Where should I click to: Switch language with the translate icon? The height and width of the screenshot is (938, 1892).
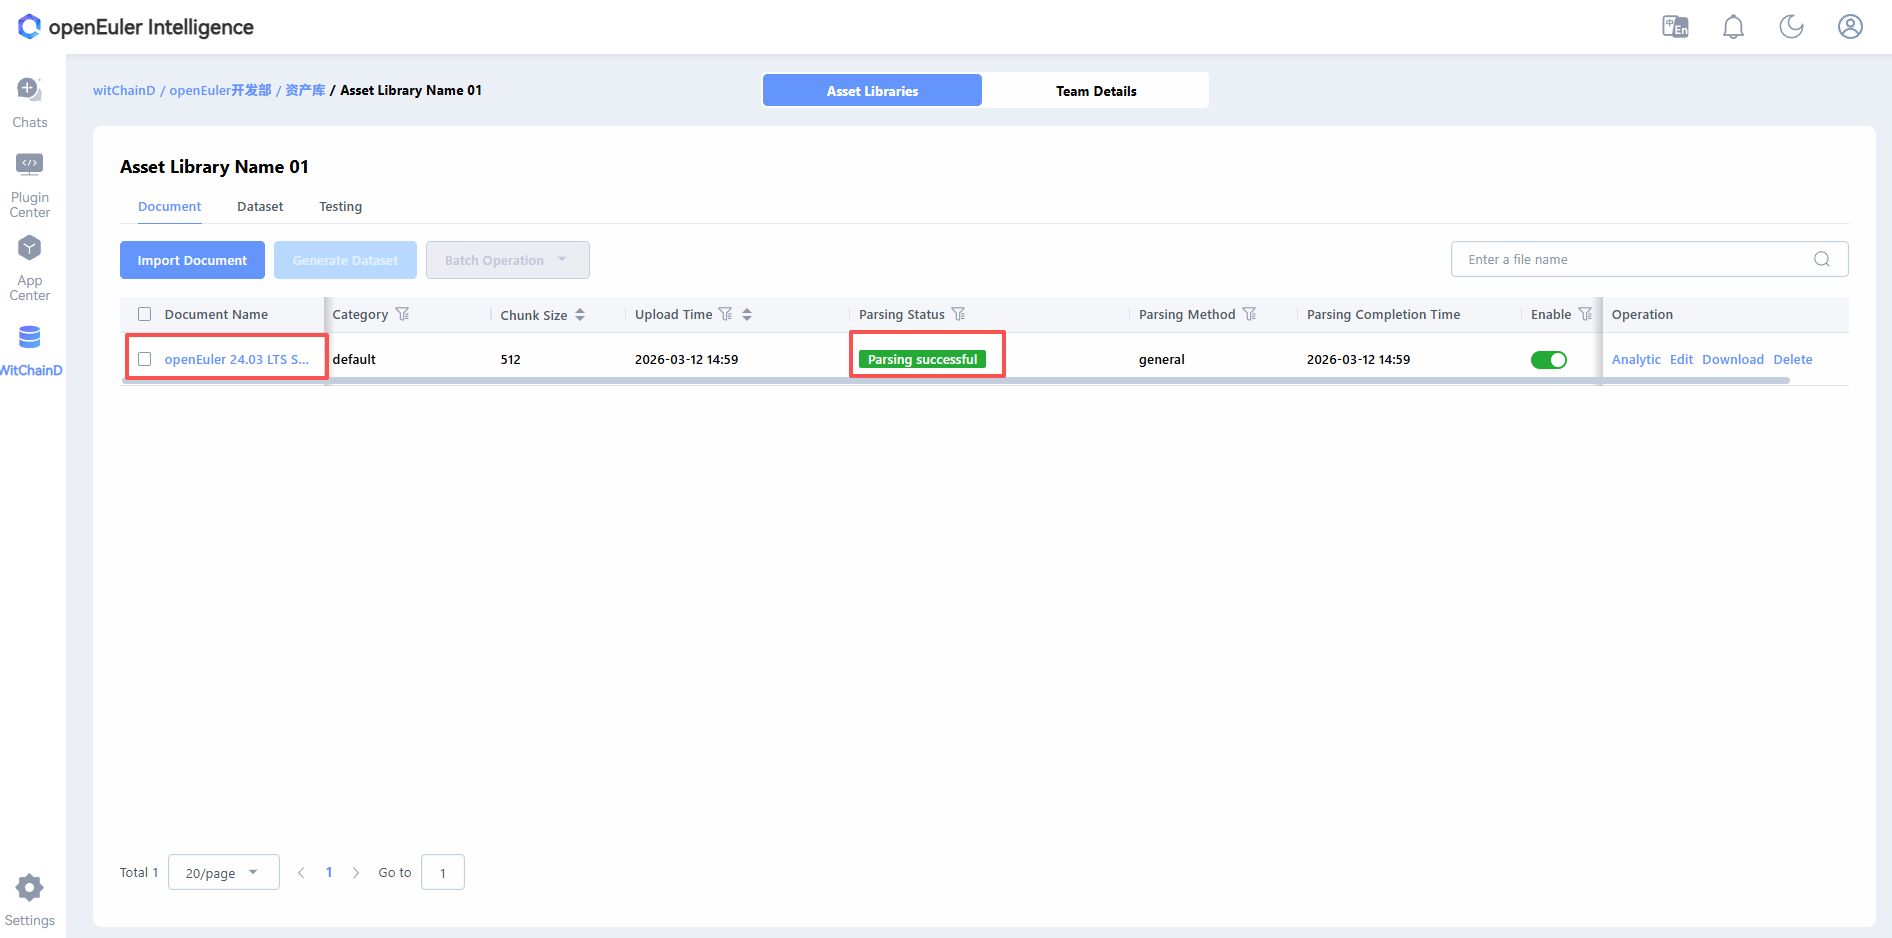coord(1675,27)
